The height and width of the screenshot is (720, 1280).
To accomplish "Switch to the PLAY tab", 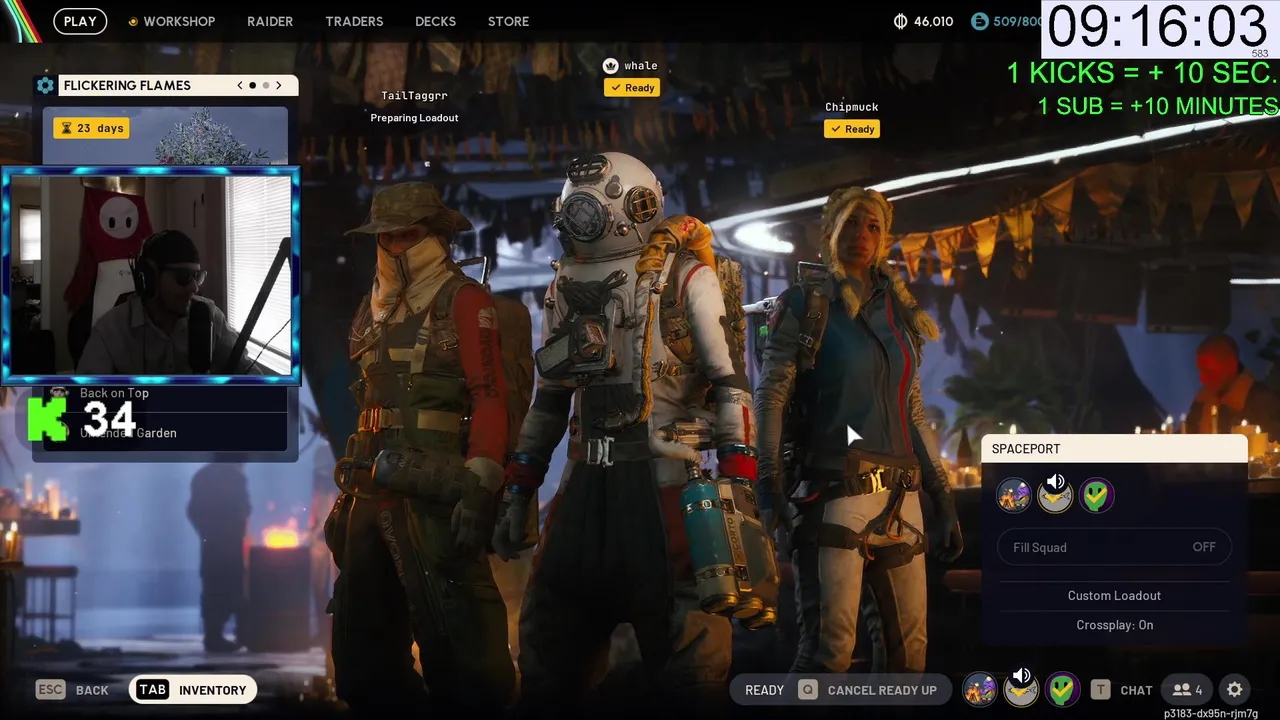I will (80, 21).
